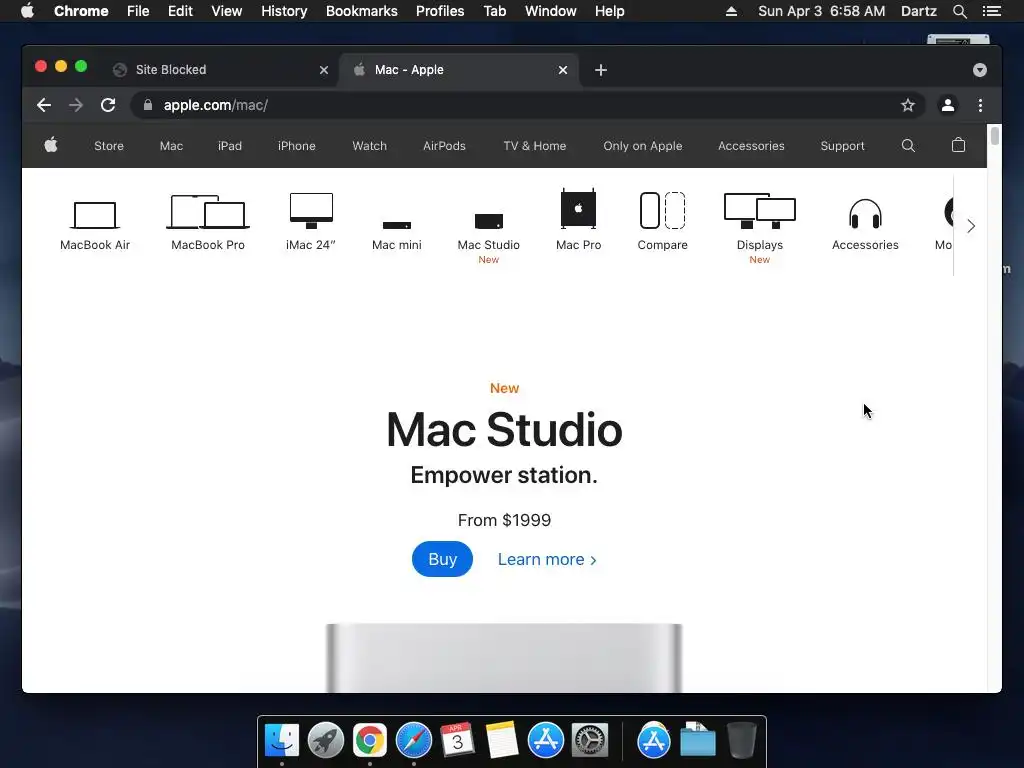Open the Apple menu in macOS menu bar
1024x768 pixels.
[x=27, y=11]
